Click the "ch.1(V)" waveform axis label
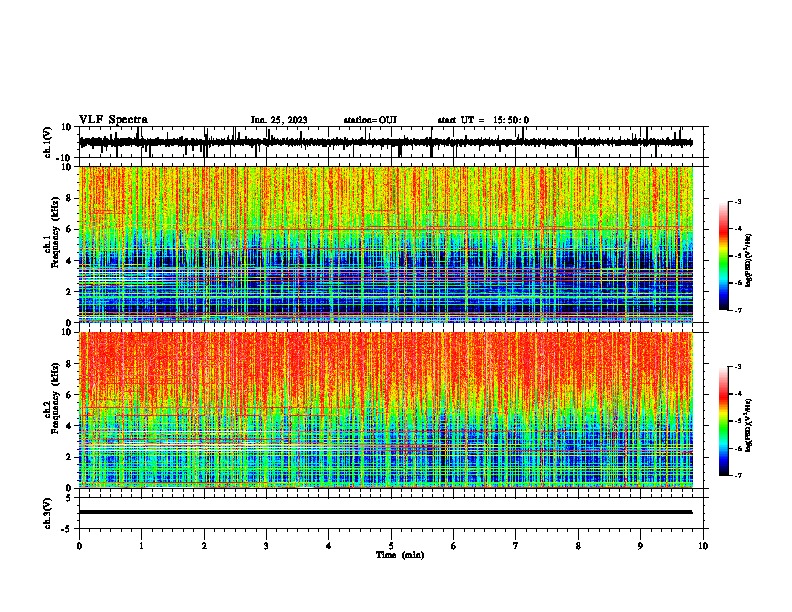Viewport: 792px width, 612px height. 48,142
